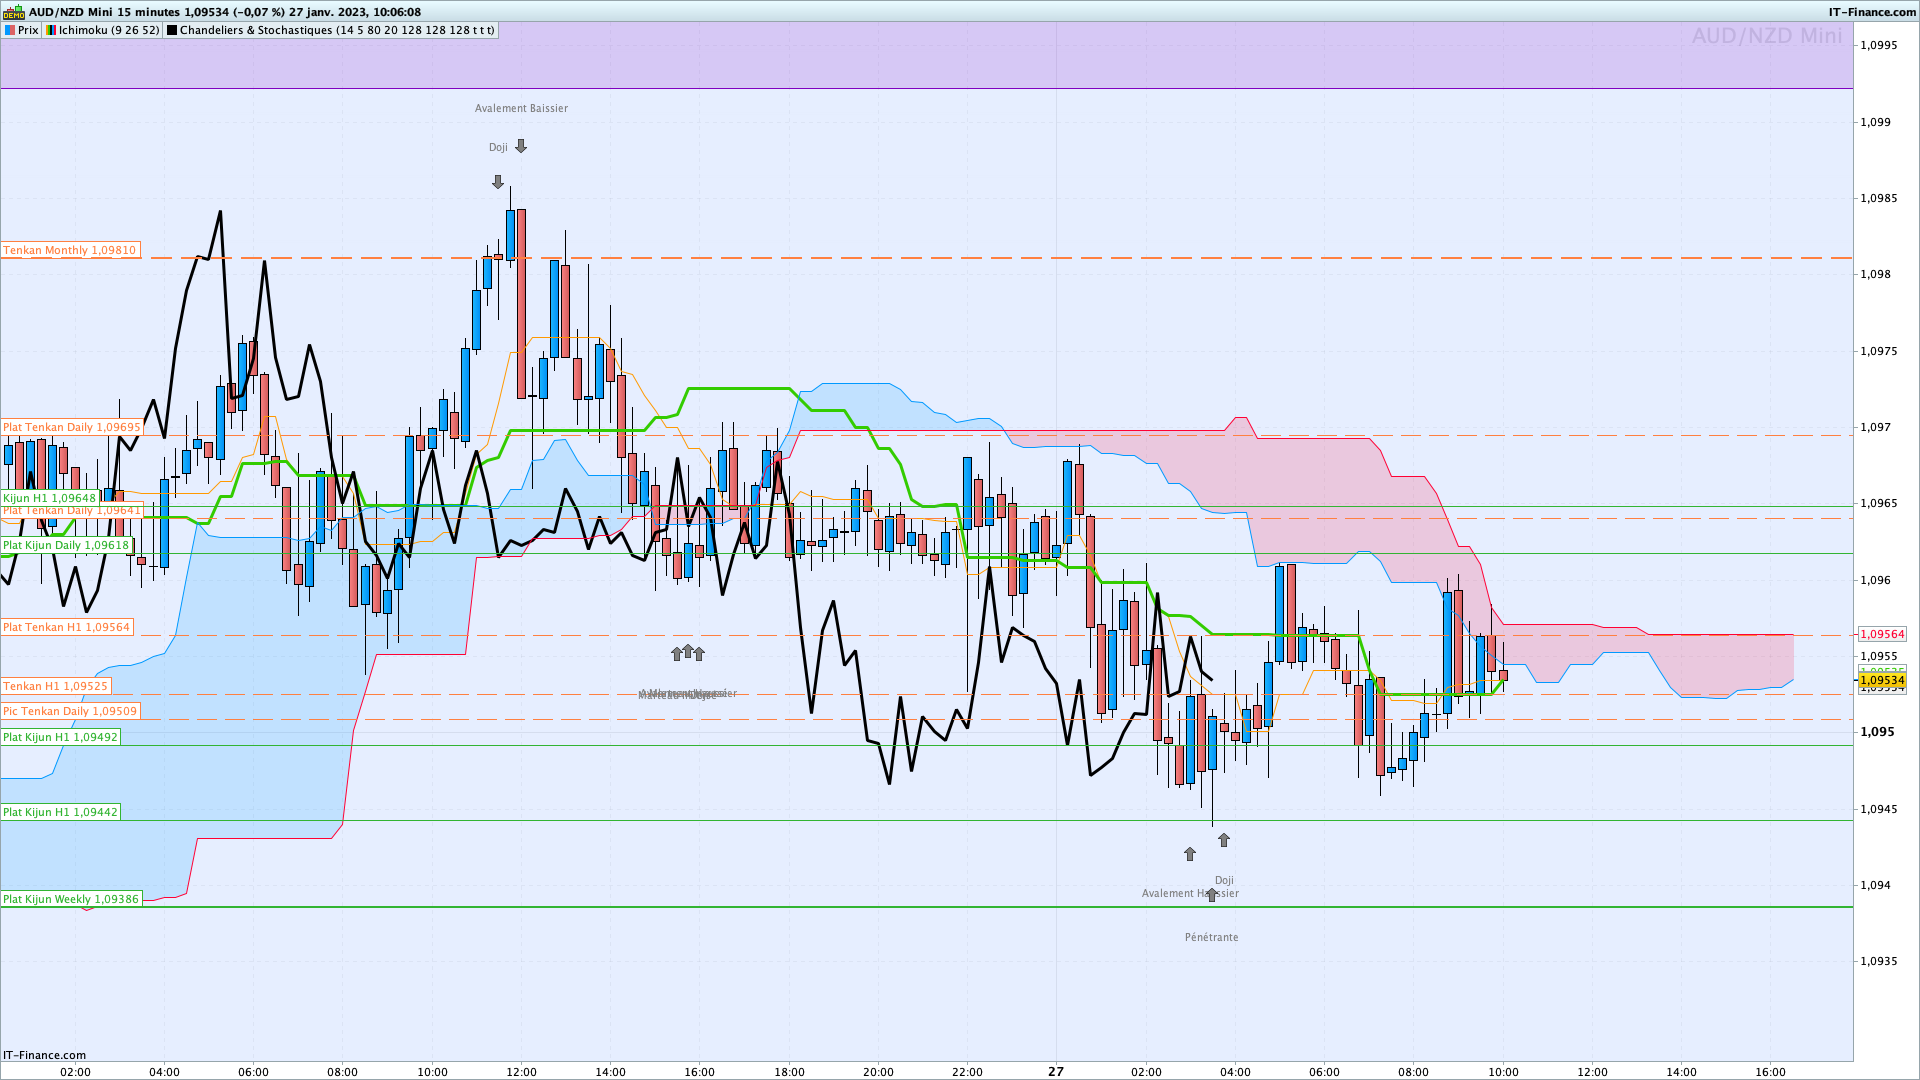This screenshot has height=1080, width=1920.
Task: Select the Plat Kijun Weekly 1,09386 label
Action: pyautogui.click(x=71, y=899)
